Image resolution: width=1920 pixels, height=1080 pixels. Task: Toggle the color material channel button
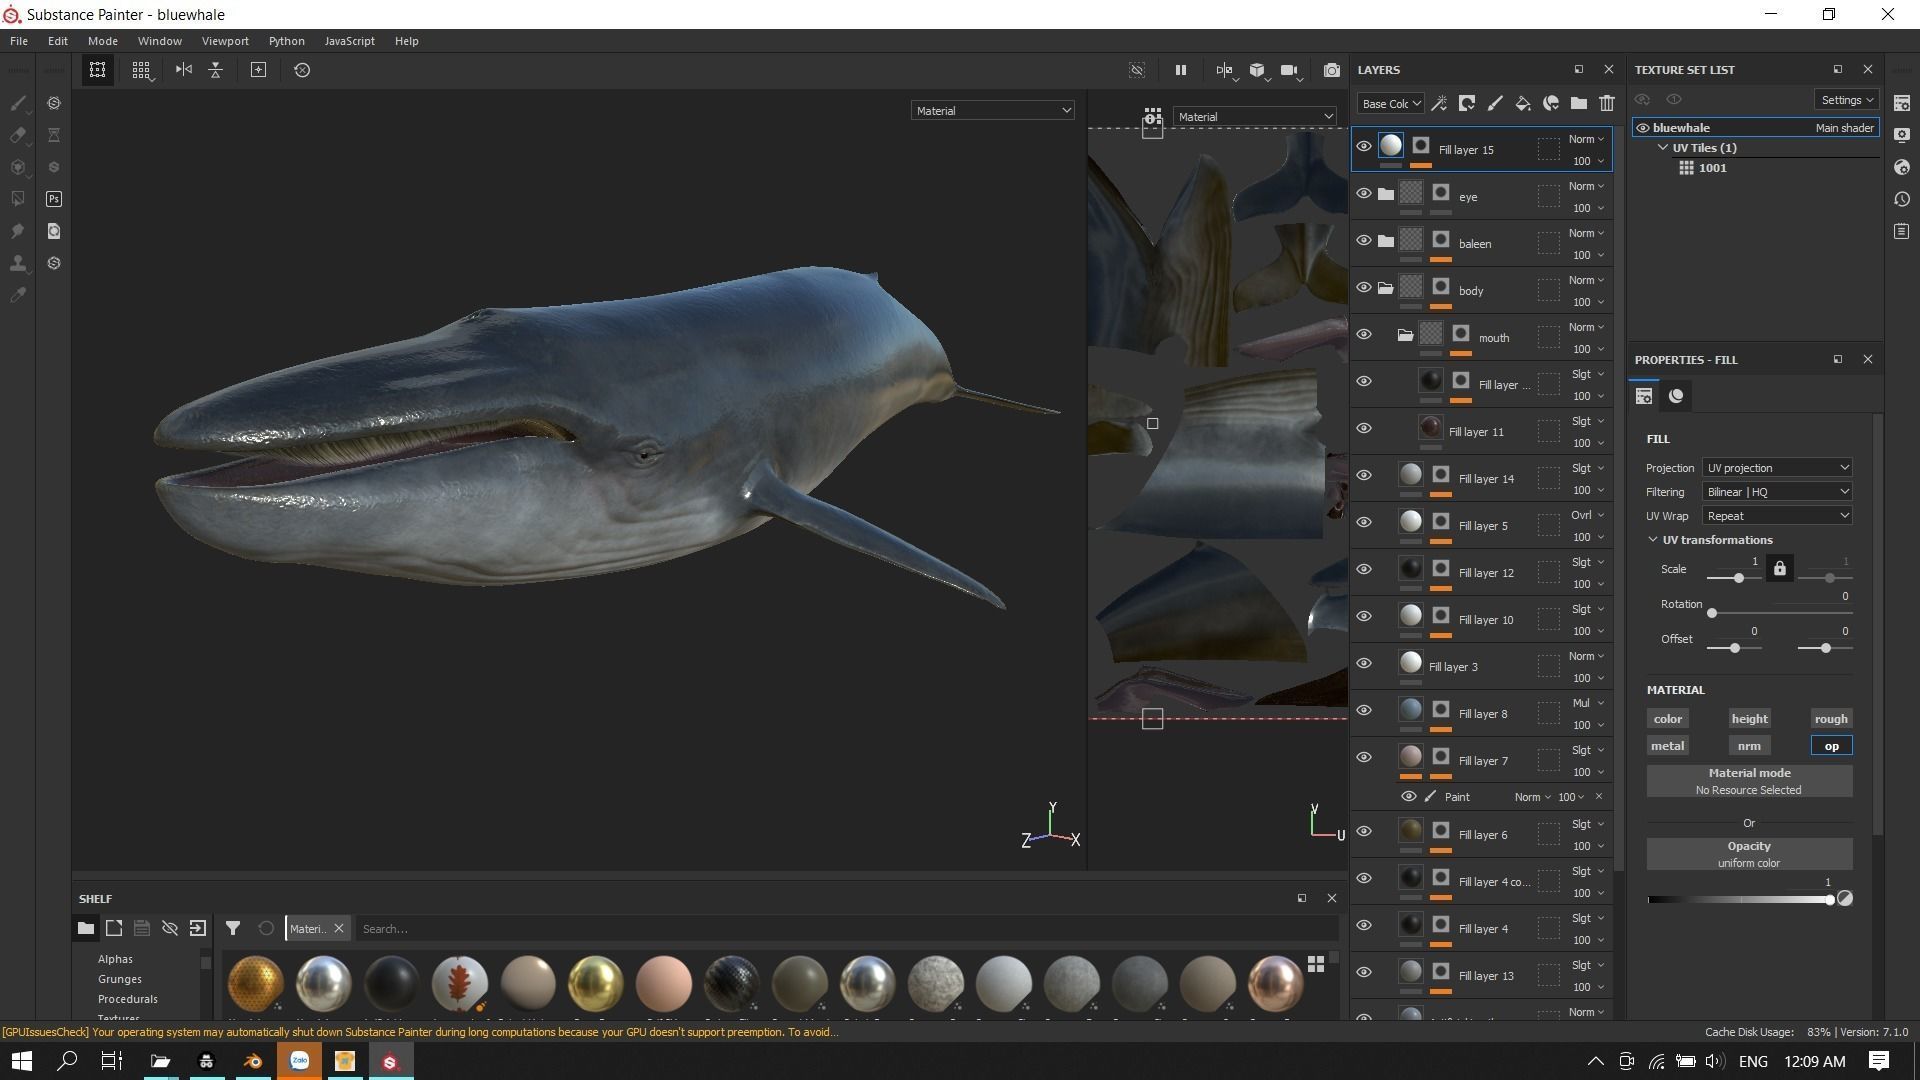[x=1668, y=719]
